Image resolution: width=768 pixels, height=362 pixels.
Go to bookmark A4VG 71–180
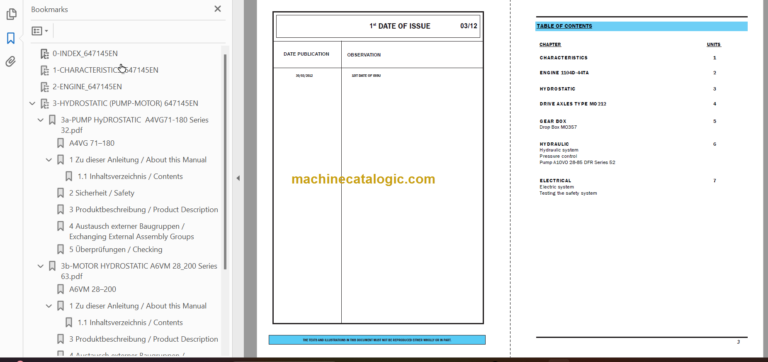coord(92,143)
